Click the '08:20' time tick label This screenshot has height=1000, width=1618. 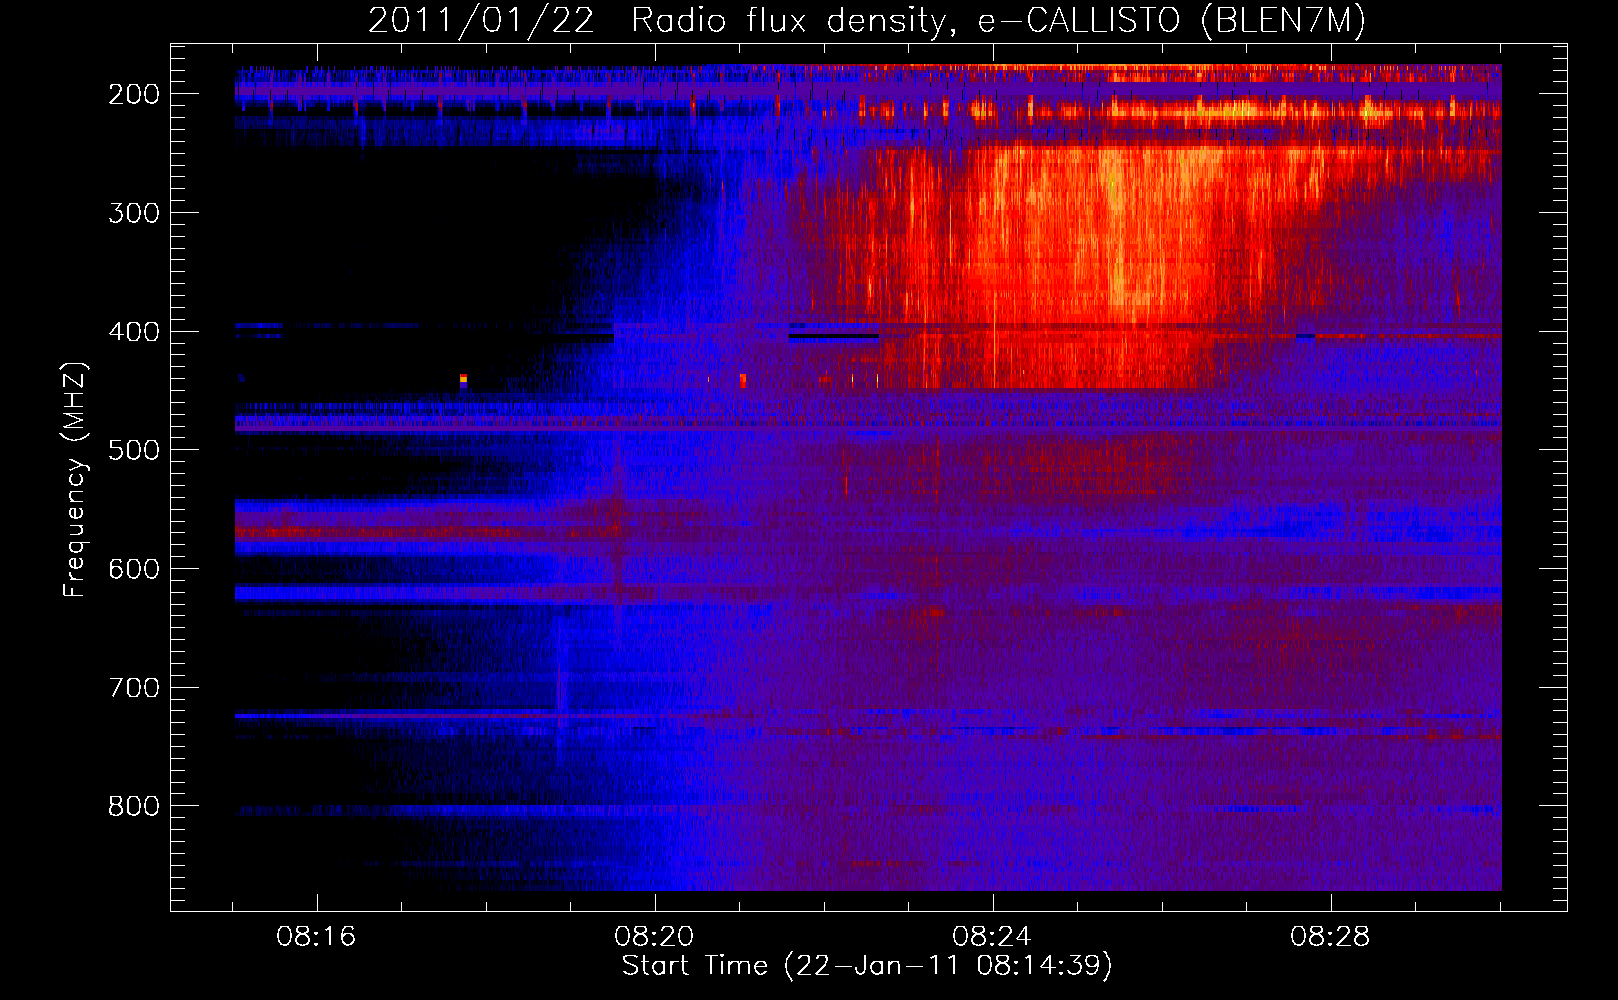click(655, 937)
